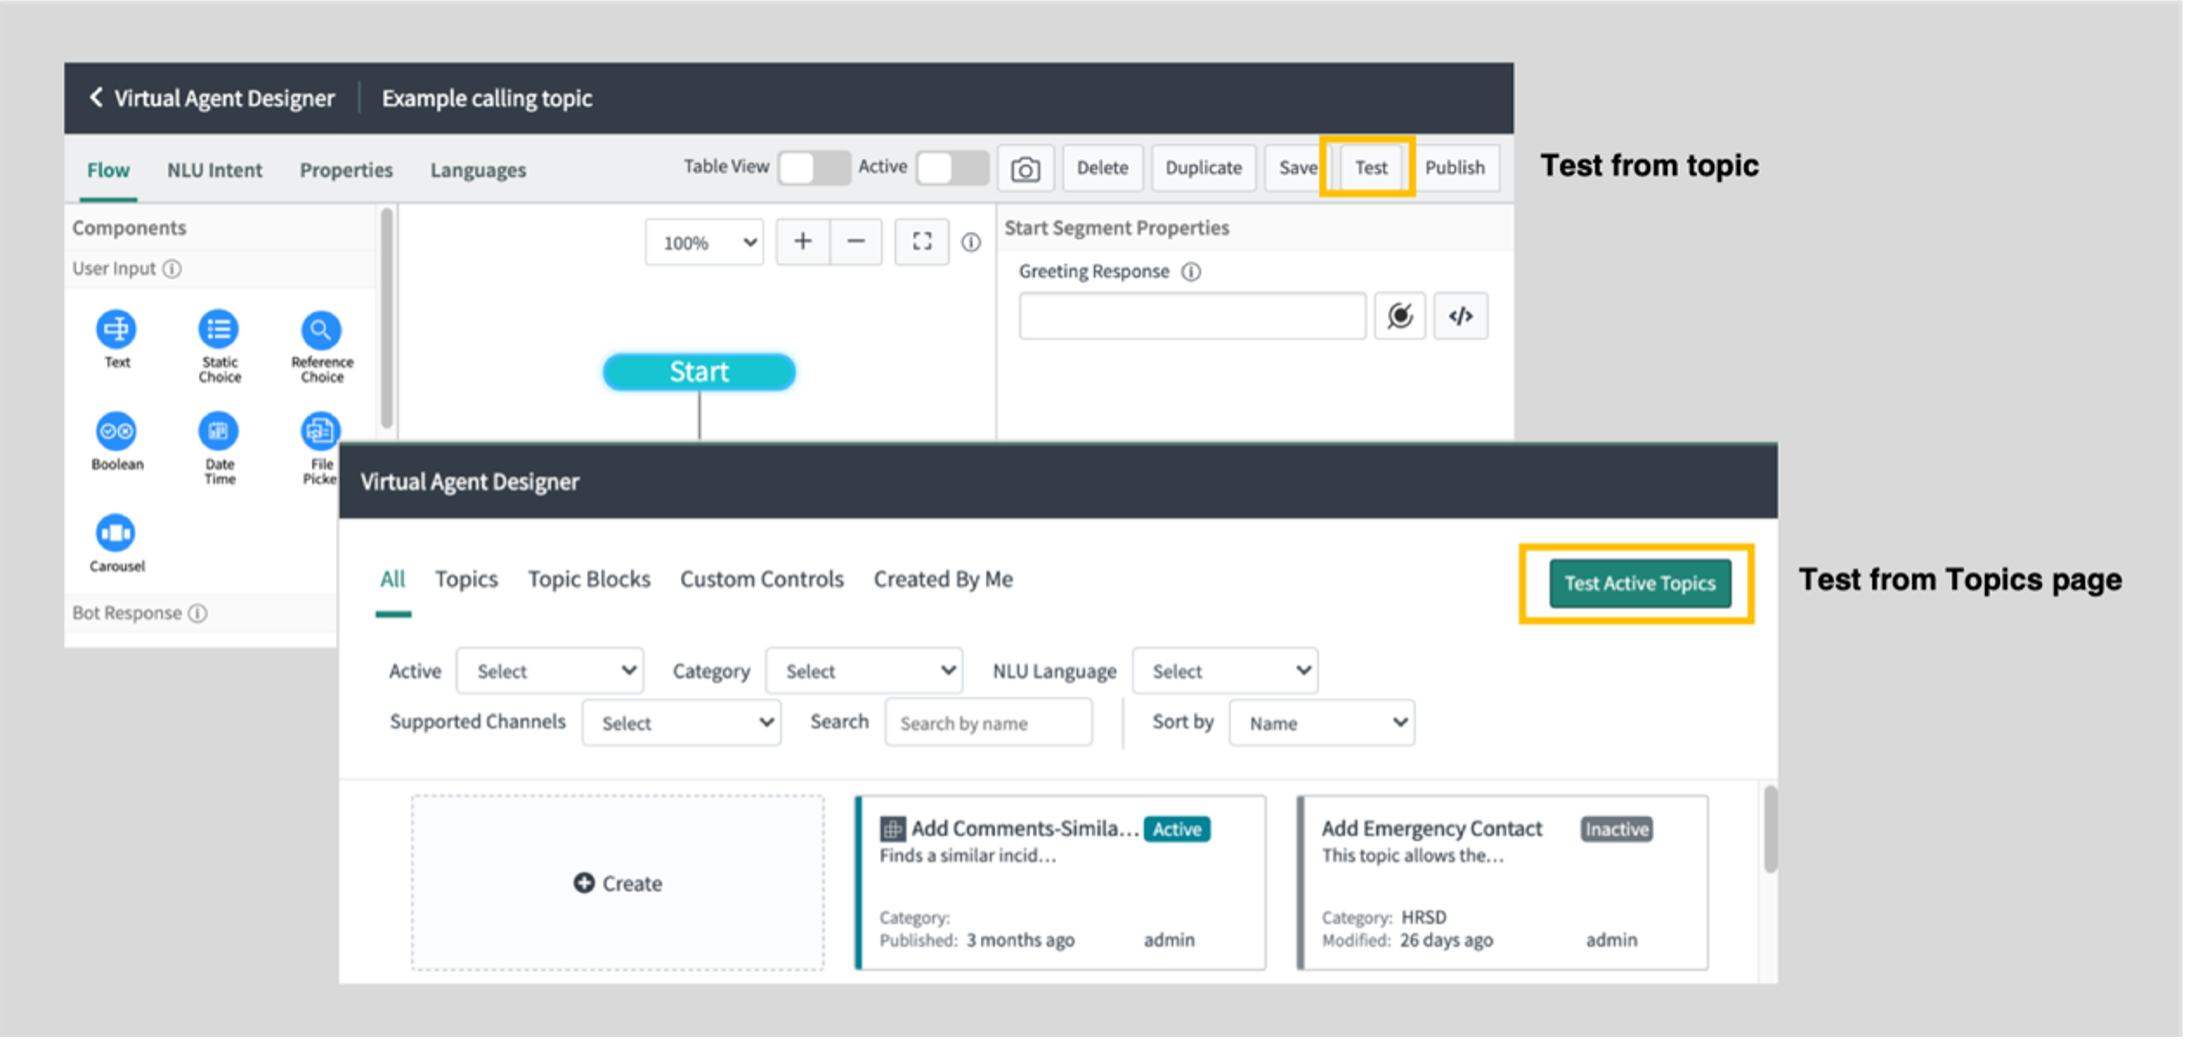The height and width of the screenshot is (1041, 2200).
Task: Click the Duplicate button
Action: [x=1203, y=168]
